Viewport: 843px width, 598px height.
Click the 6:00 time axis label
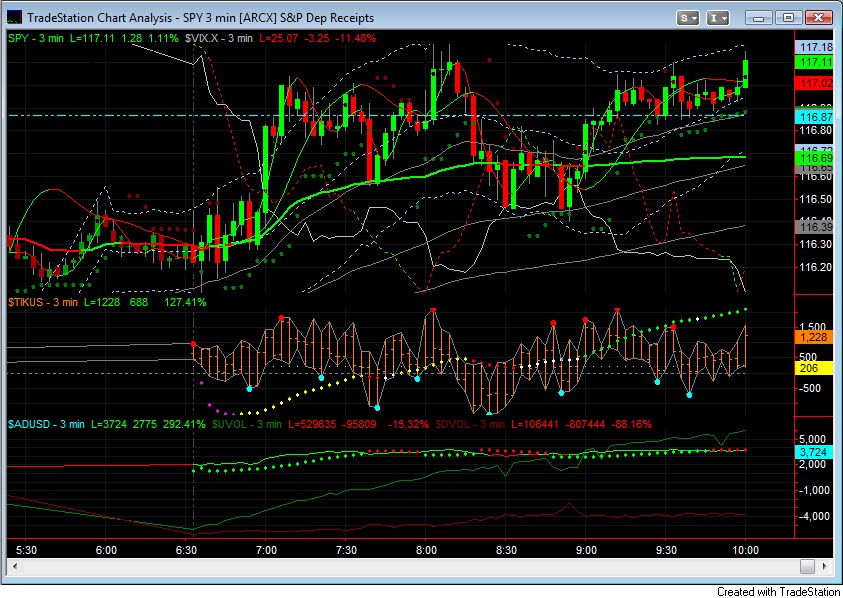tap(106, 550)
